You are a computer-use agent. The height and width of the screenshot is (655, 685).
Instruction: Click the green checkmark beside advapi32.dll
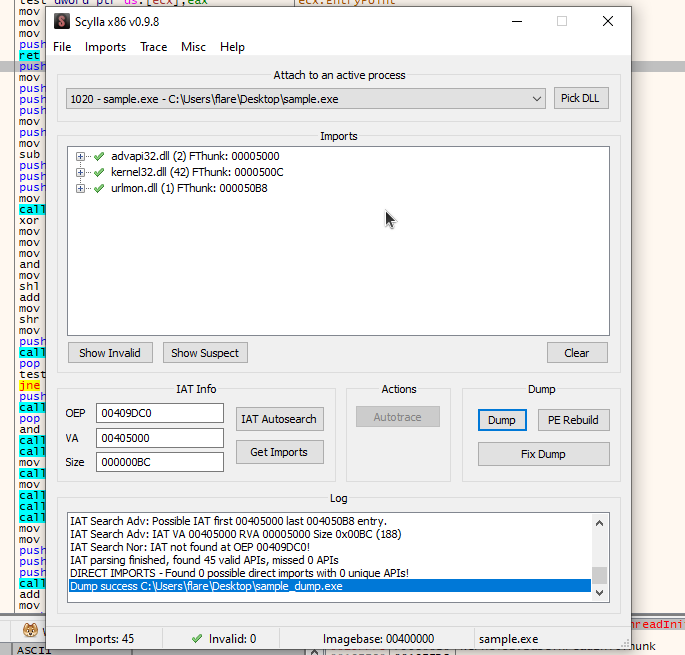pos(99,156)
